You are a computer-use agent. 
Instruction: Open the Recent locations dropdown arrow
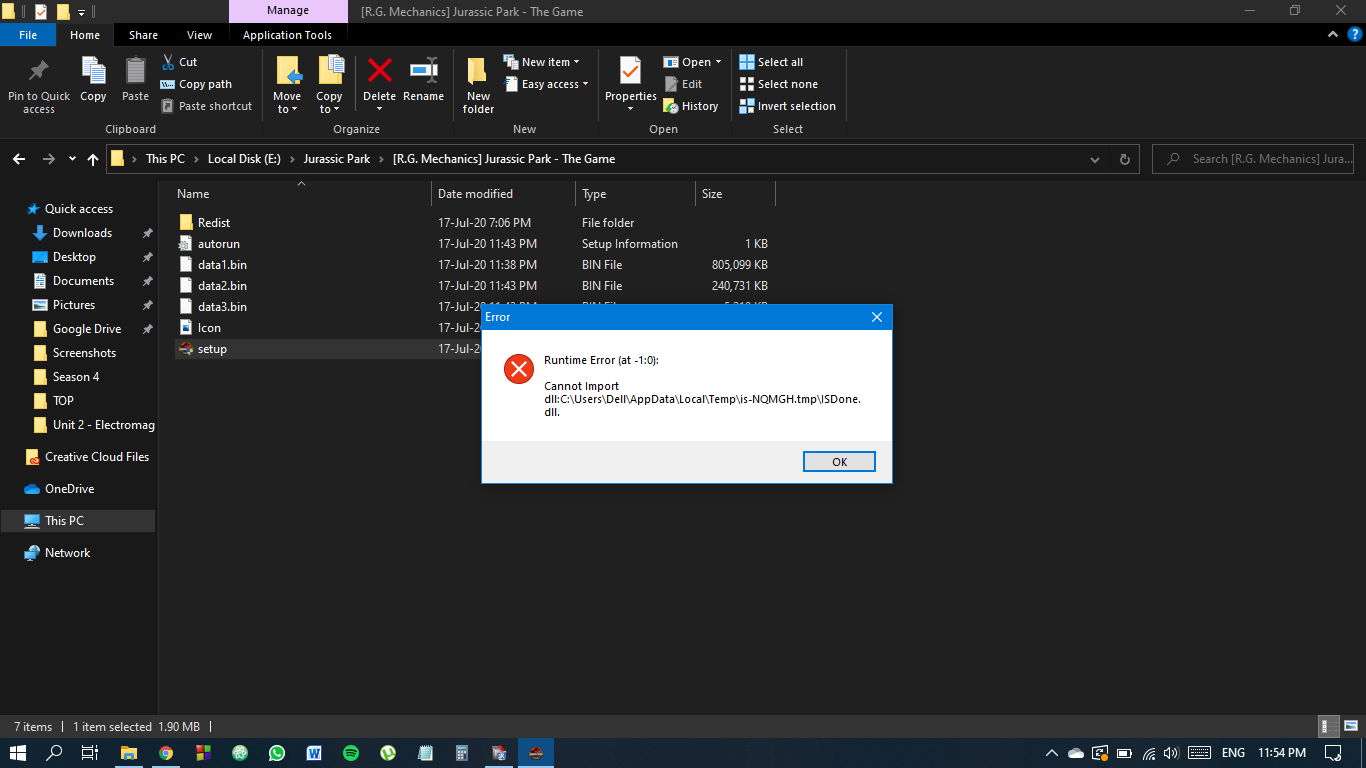(x=72, y=159)
